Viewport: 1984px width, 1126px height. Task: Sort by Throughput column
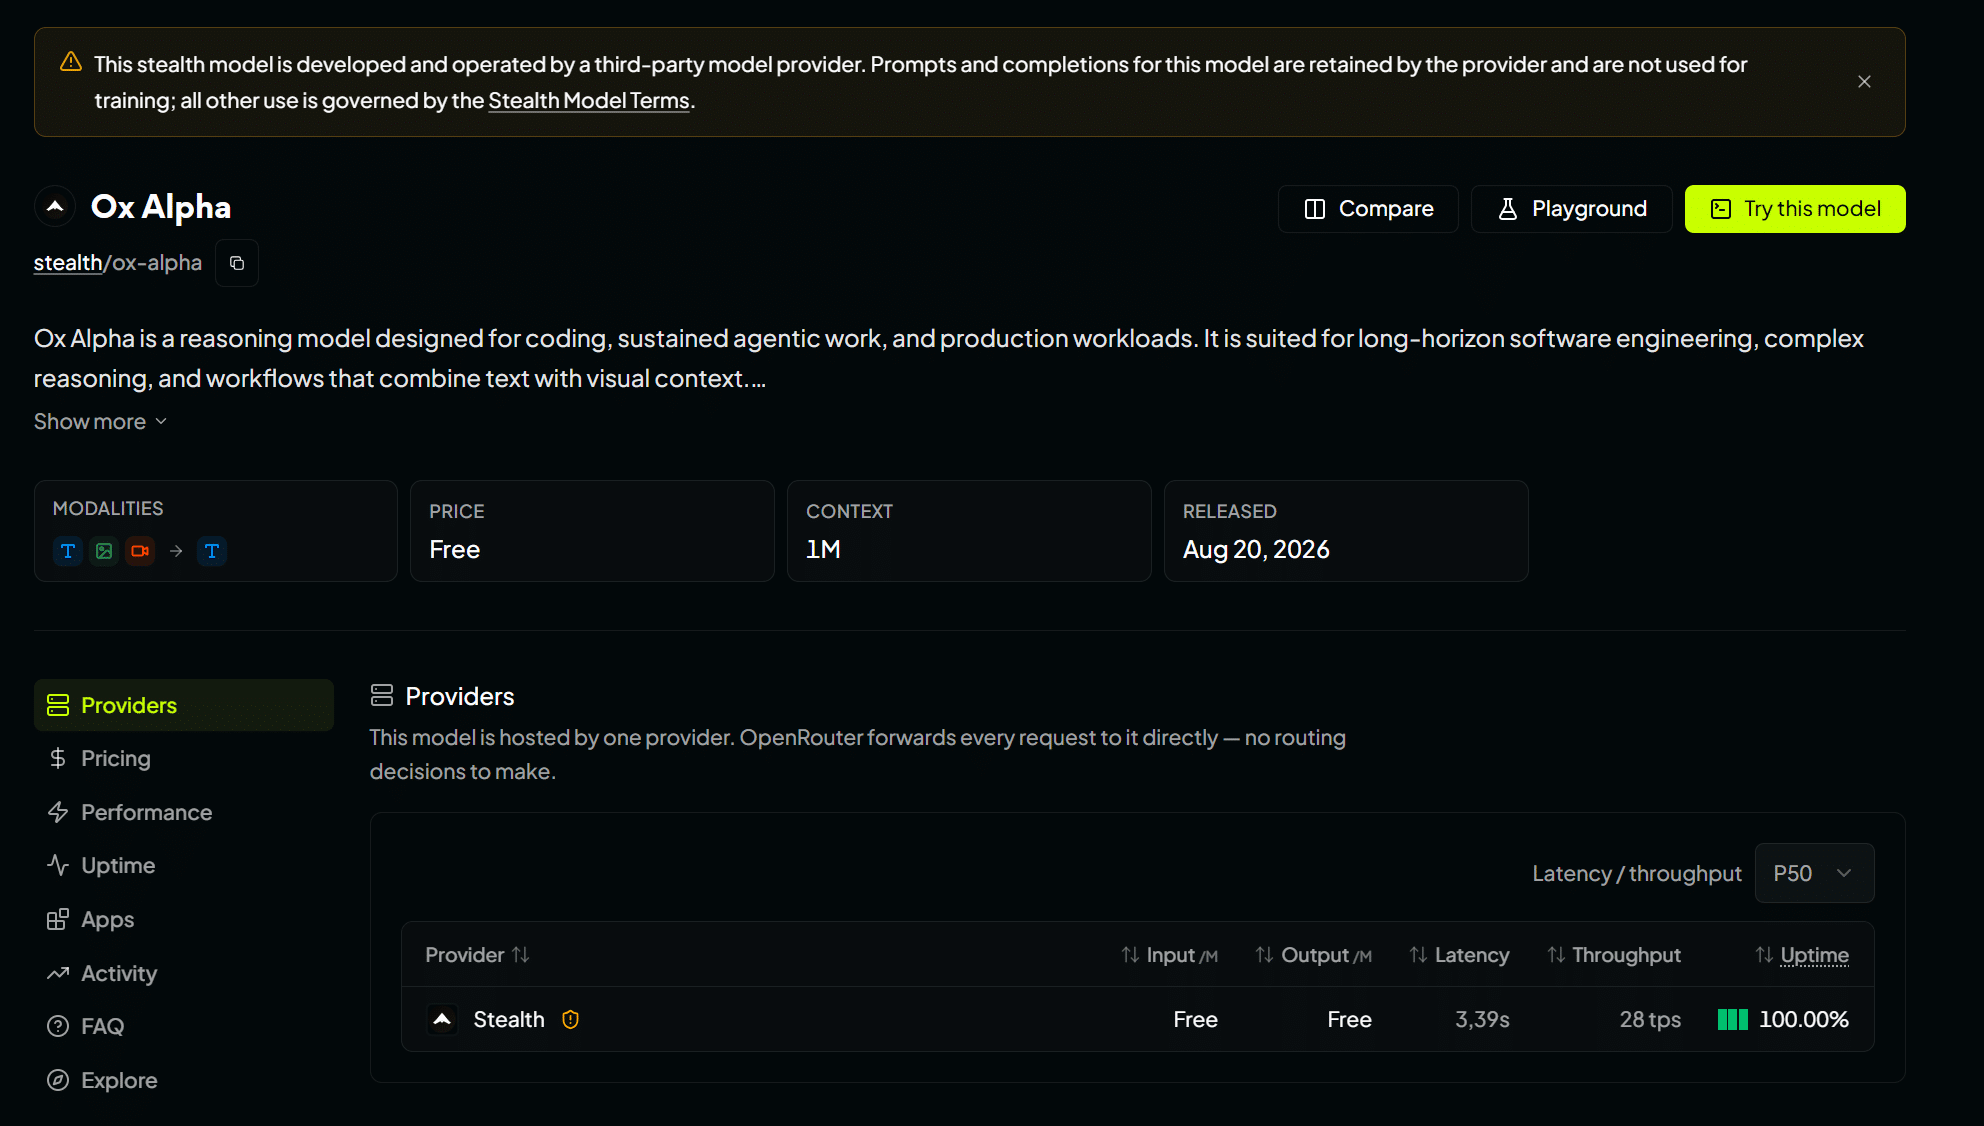[1614, 955]
